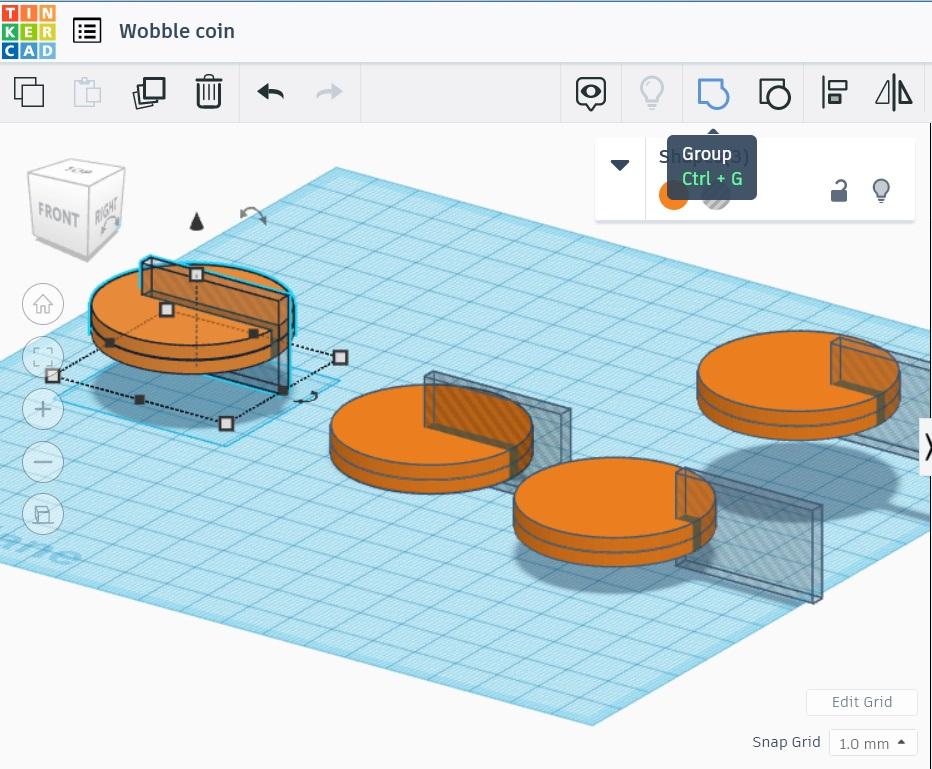Click the Edit Grid button

point(861,702)
